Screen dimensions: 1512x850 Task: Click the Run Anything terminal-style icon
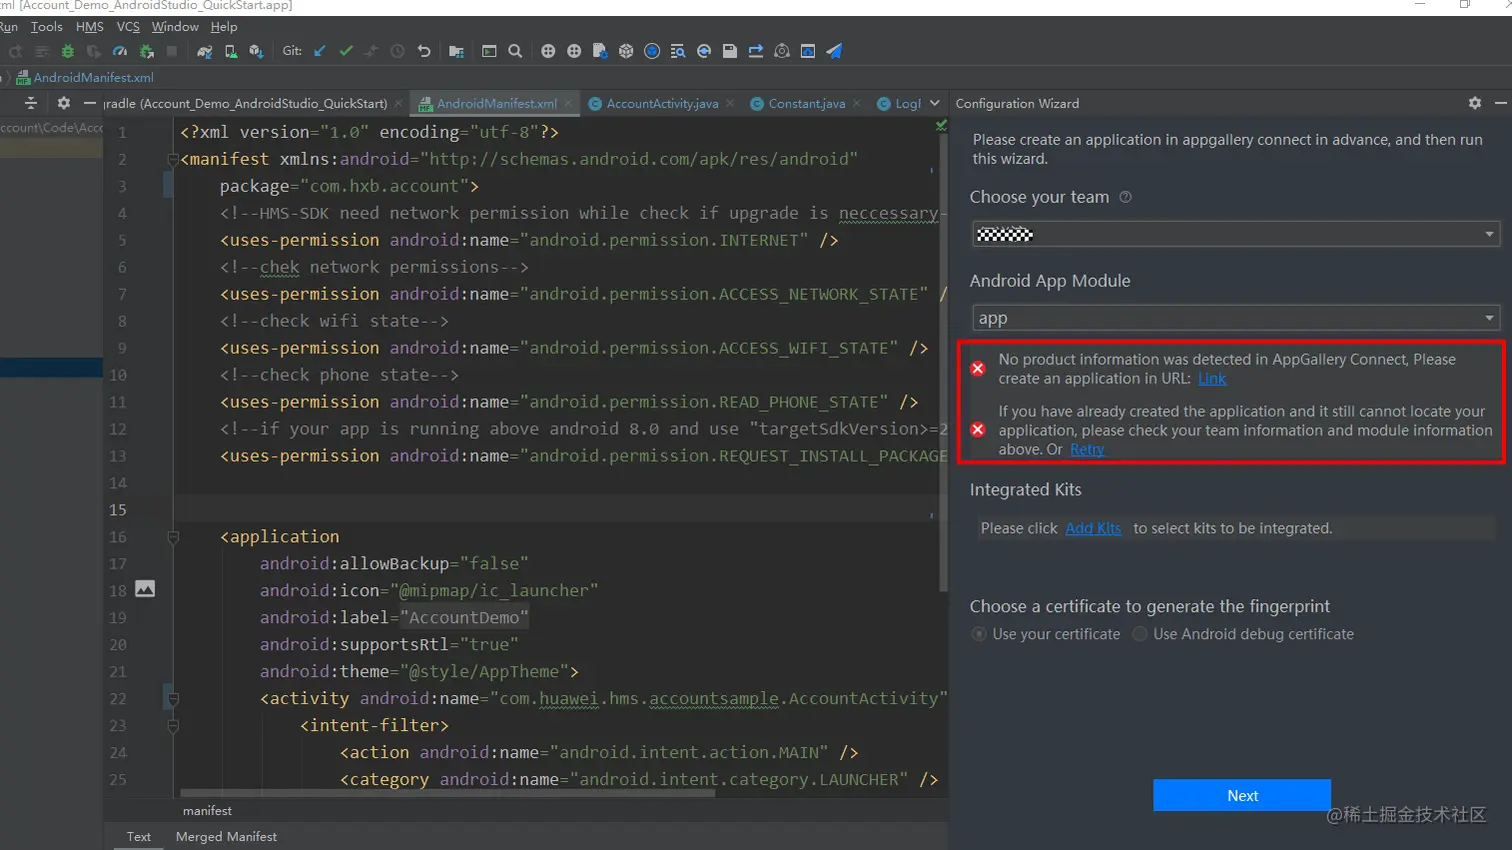point(489,51)
